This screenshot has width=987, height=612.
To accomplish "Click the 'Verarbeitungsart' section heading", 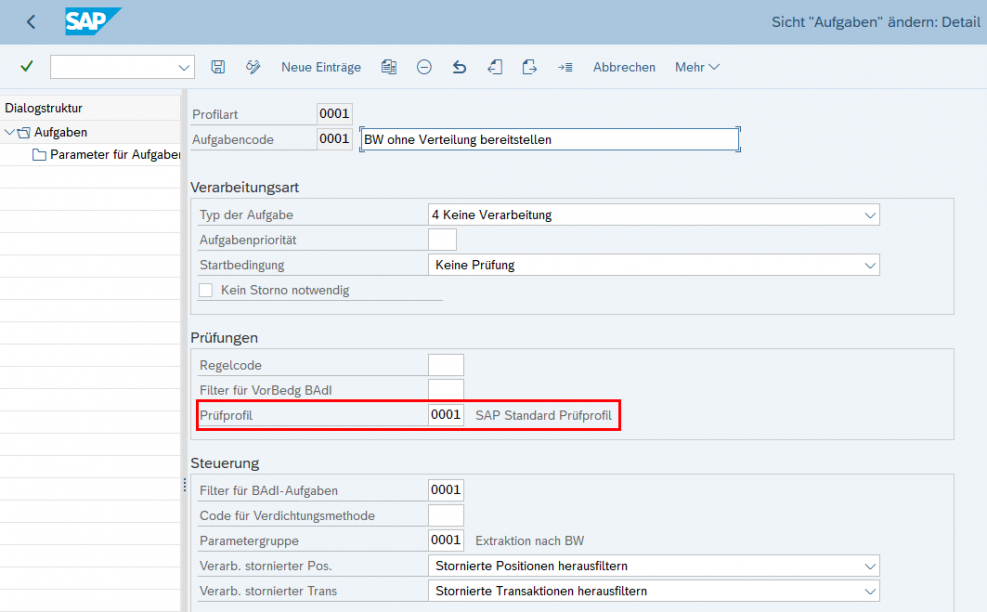I will (244, 188).
